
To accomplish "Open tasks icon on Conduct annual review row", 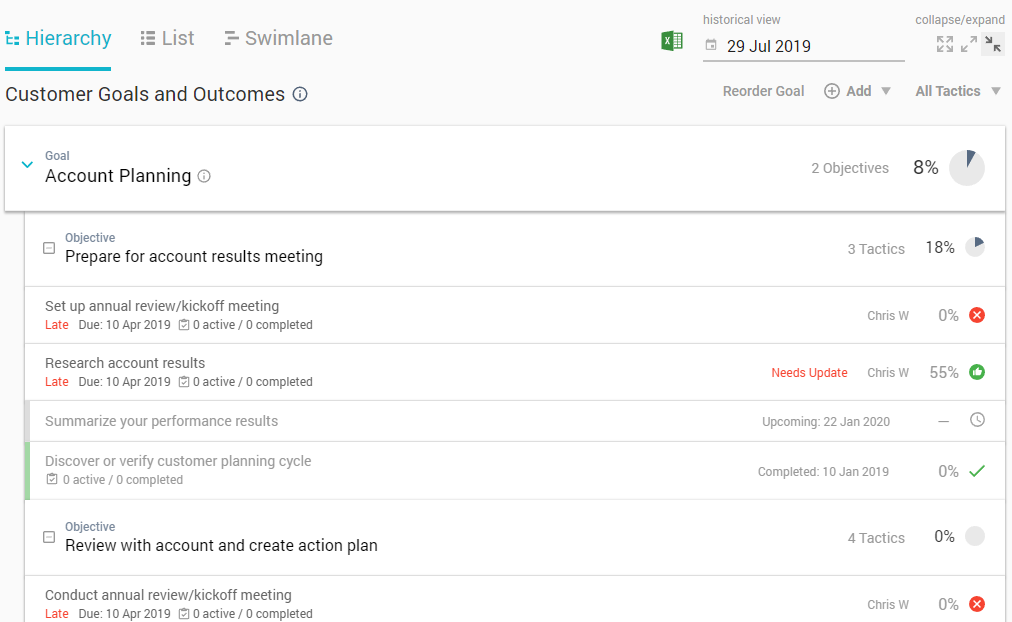I will (x=184, y=614).
